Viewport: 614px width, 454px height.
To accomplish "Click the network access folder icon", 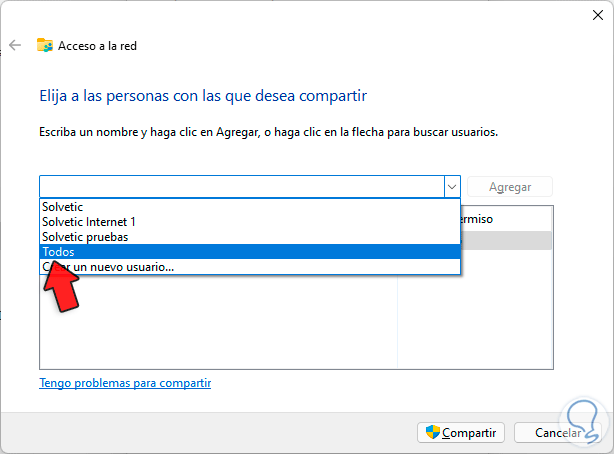I will [x=45, y=45].
